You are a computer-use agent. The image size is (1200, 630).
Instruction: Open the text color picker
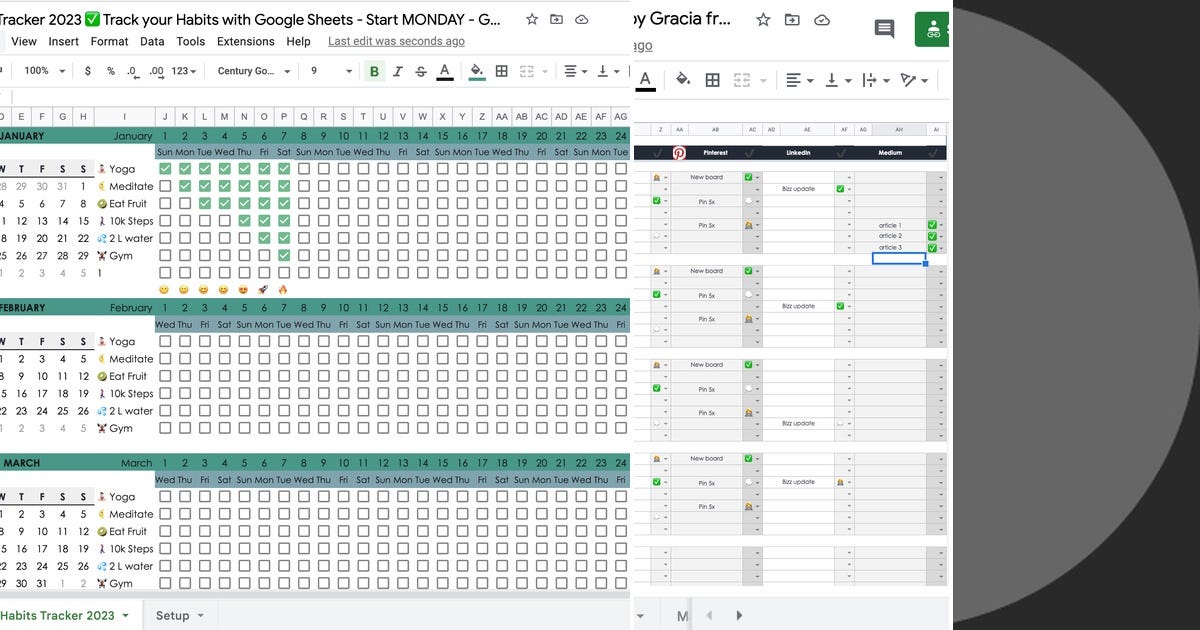(x=444, y=71)
